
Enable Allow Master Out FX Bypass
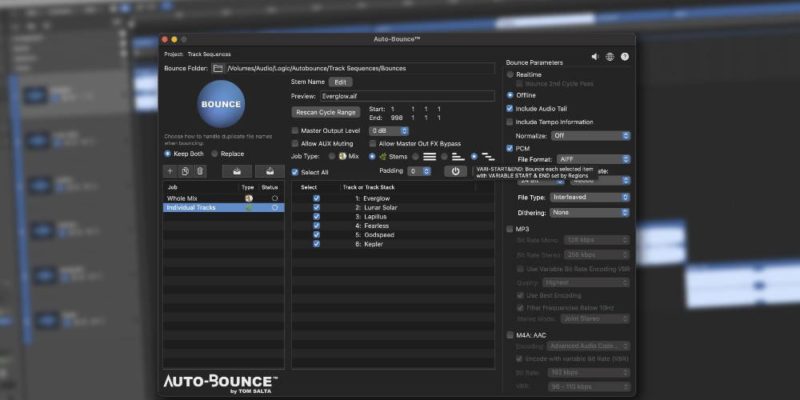coord(373,144)
